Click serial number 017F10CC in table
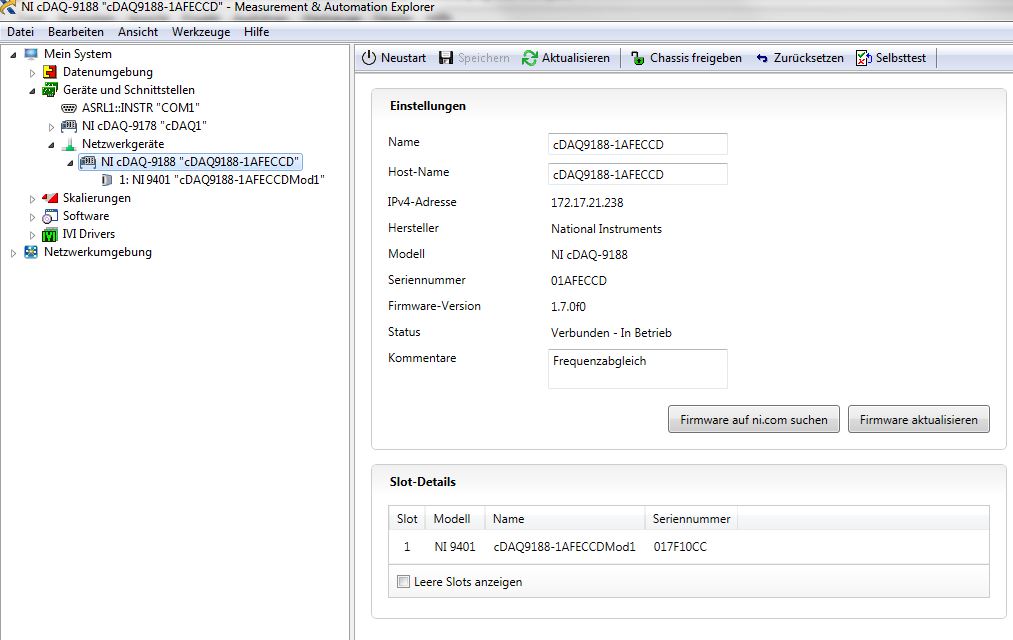 tap(680, 547)
